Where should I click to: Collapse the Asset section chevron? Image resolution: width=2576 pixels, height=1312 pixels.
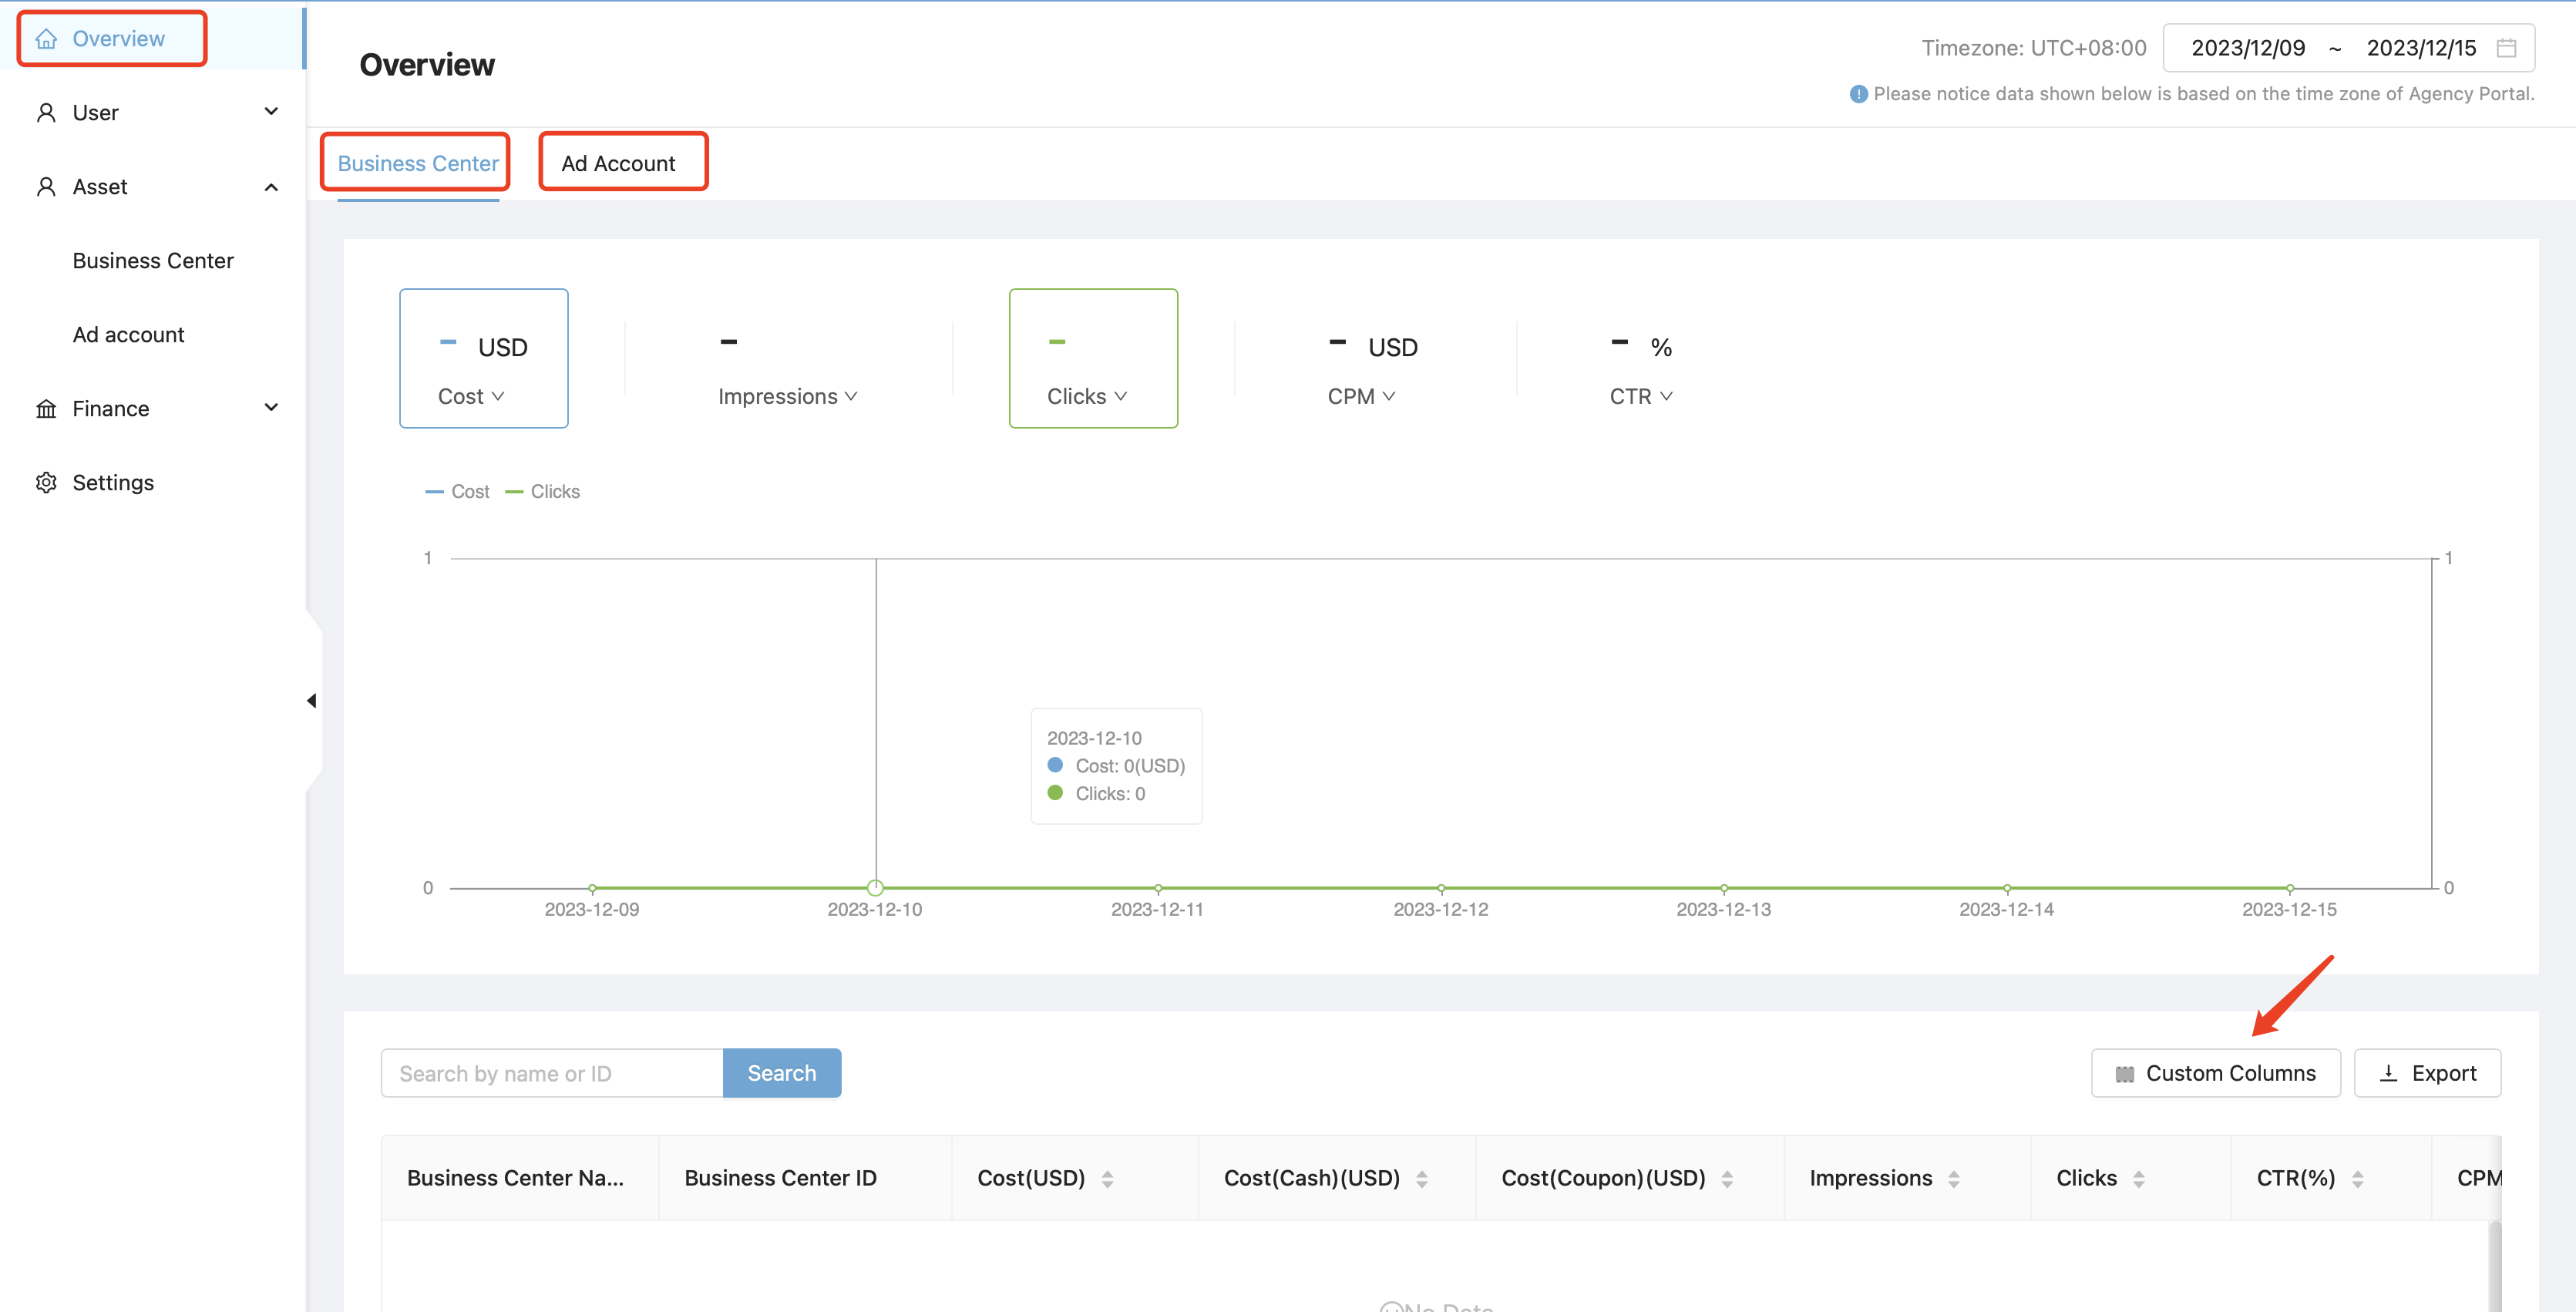(x=271, y=187)
